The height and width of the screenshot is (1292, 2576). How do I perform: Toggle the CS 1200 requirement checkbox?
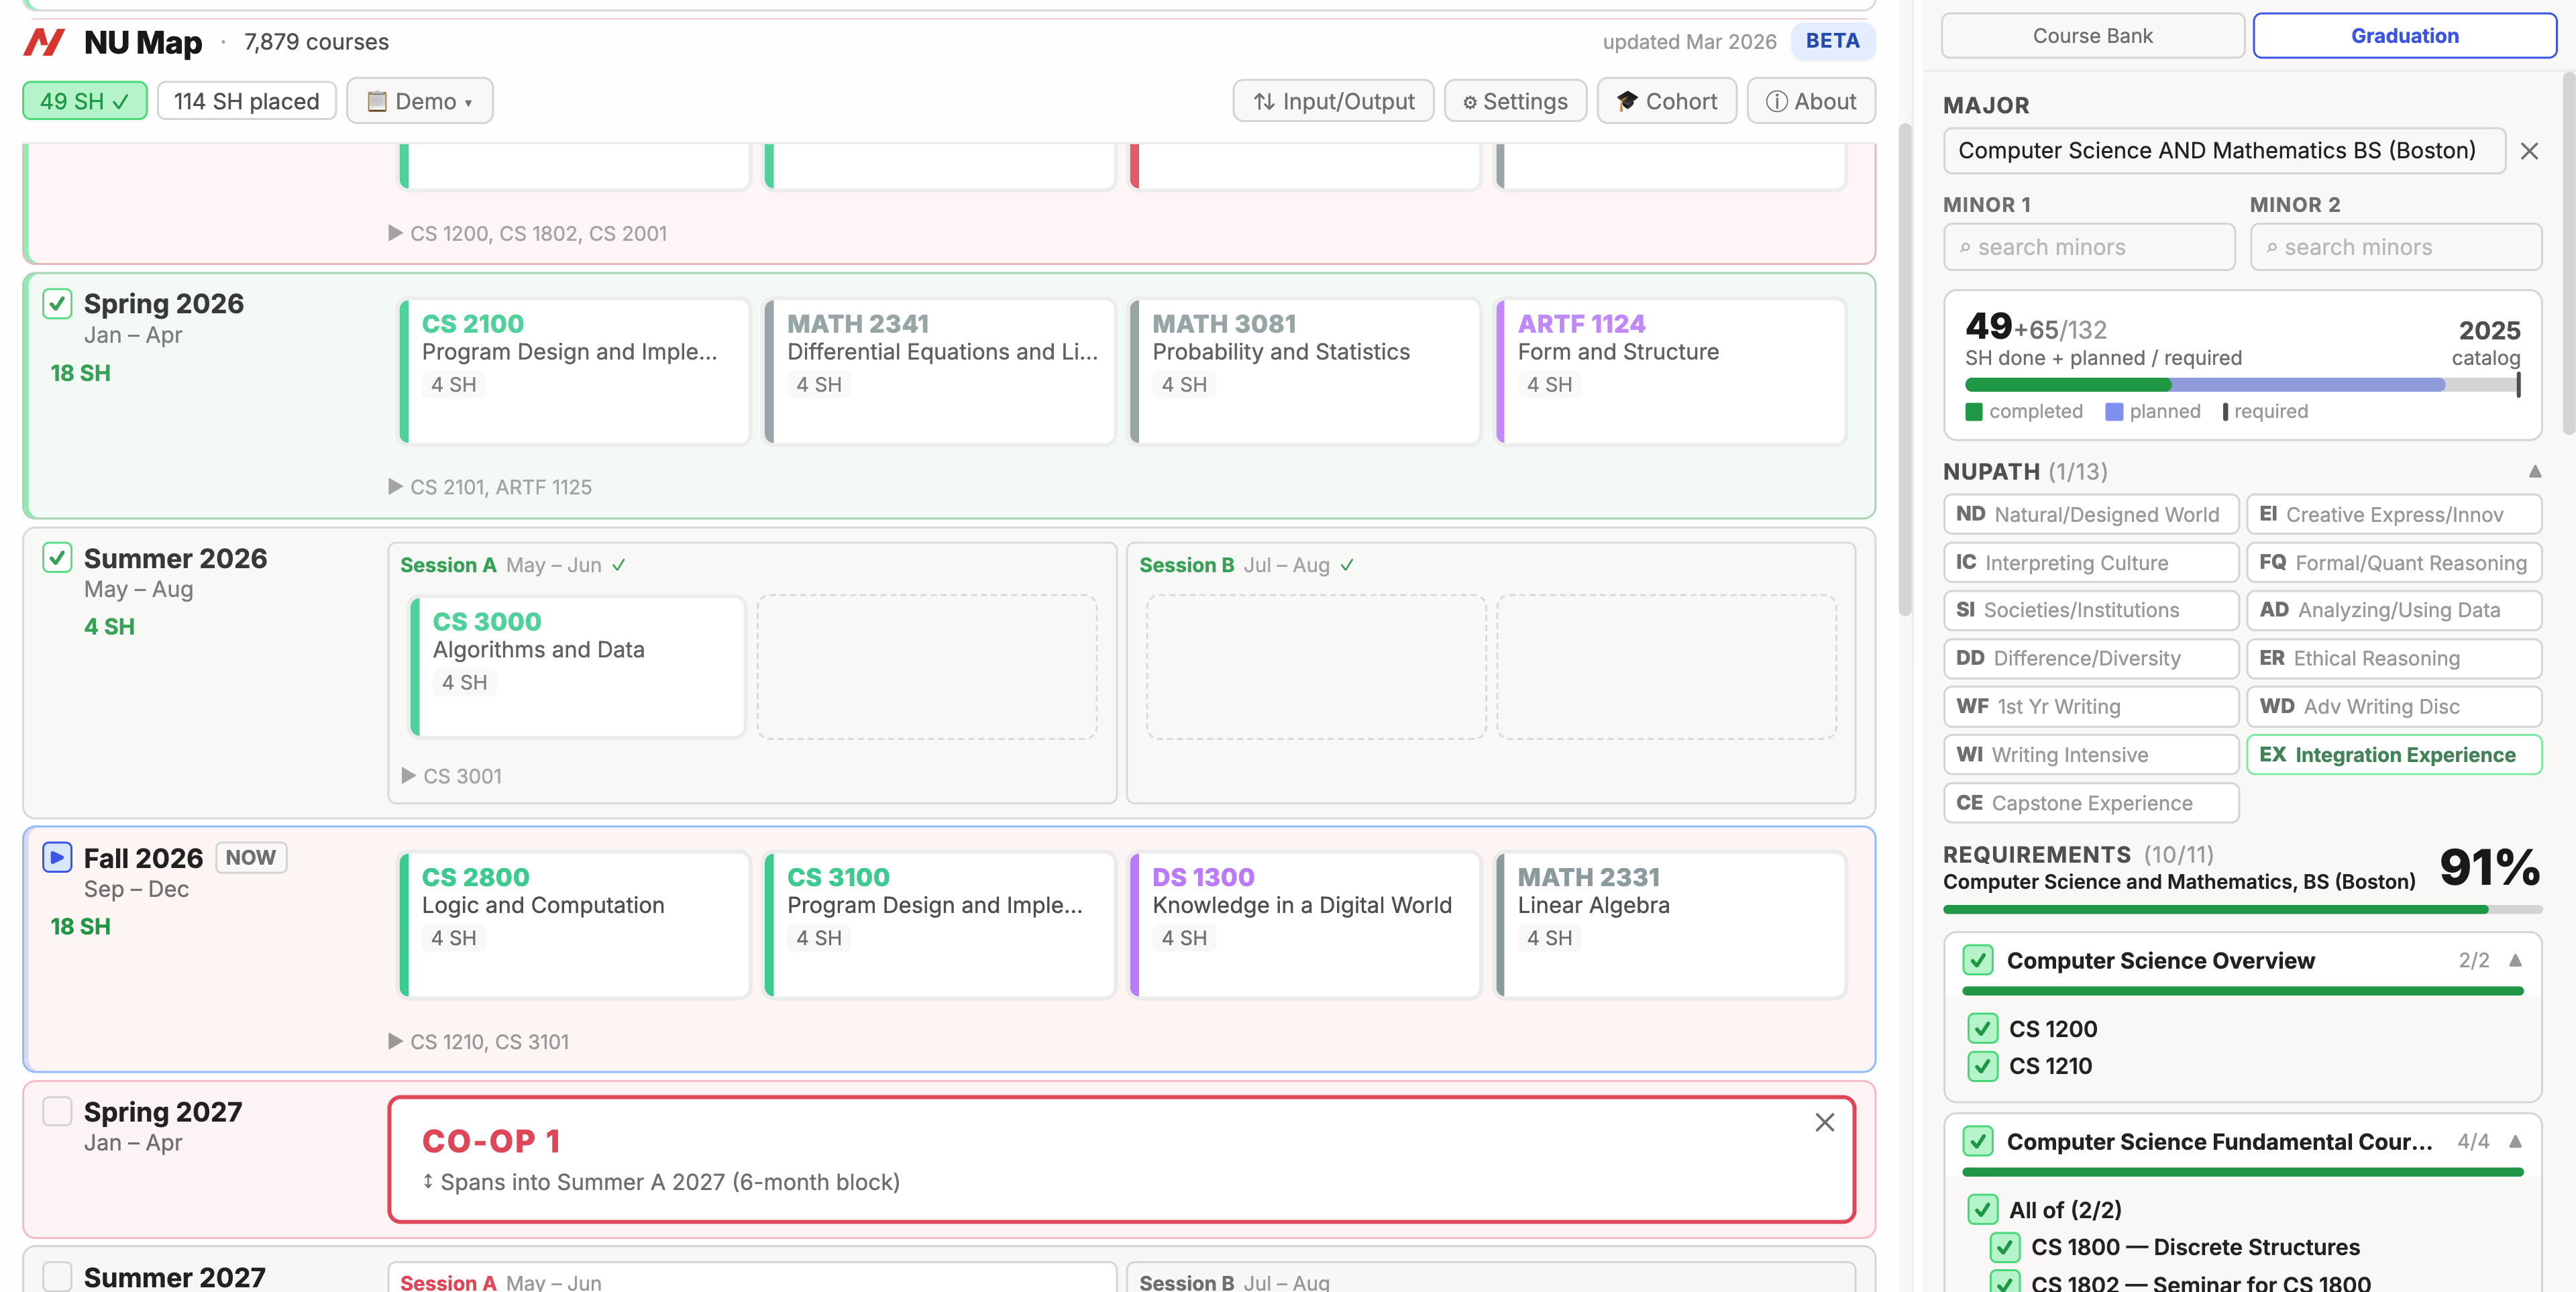coord(1982,1029)
